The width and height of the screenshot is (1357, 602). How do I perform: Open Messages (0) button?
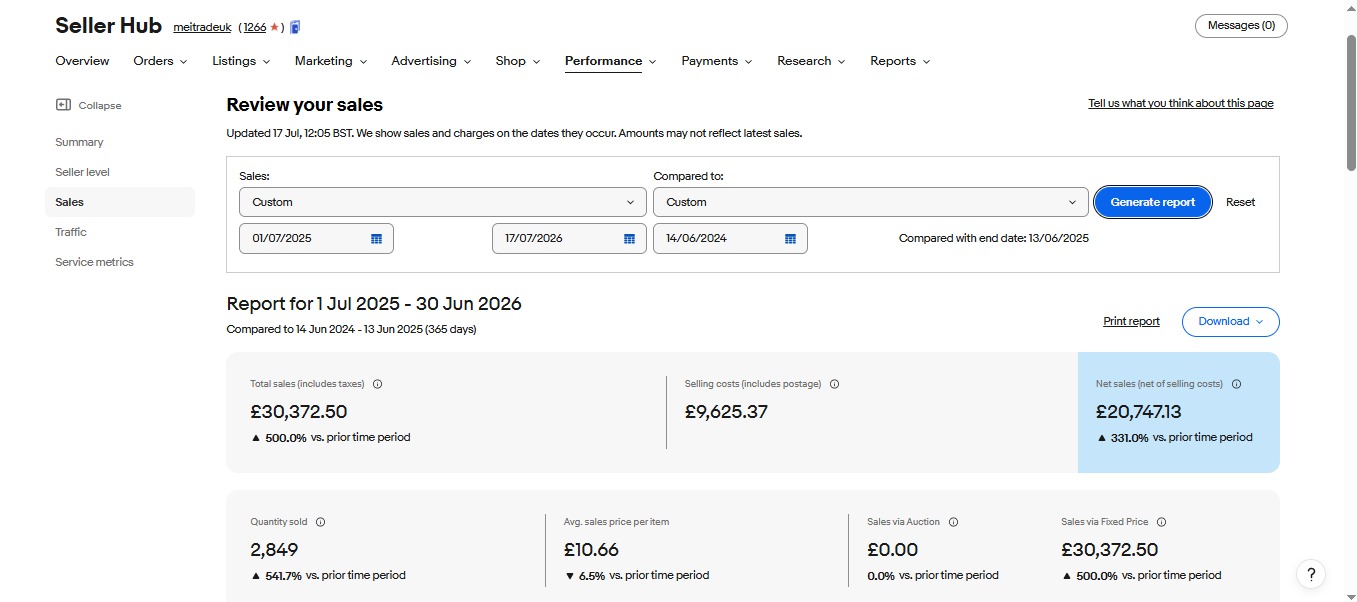click(x=1241, y=26)
